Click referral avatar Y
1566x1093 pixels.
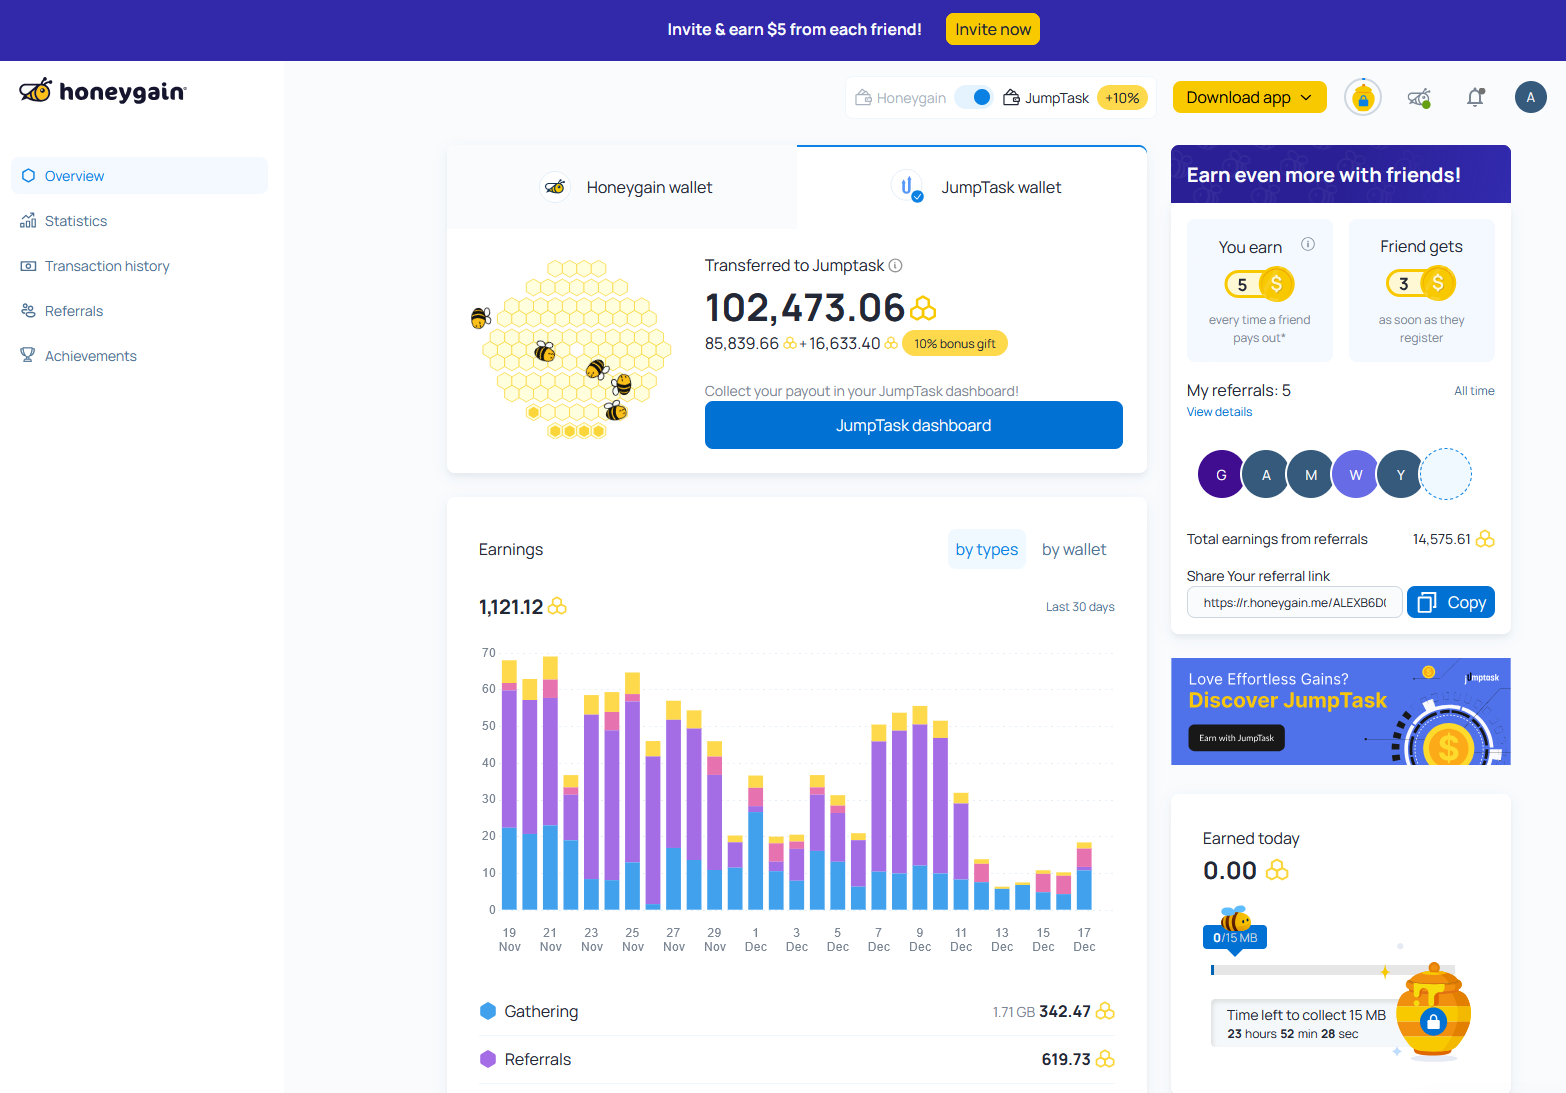(1401, 474)
